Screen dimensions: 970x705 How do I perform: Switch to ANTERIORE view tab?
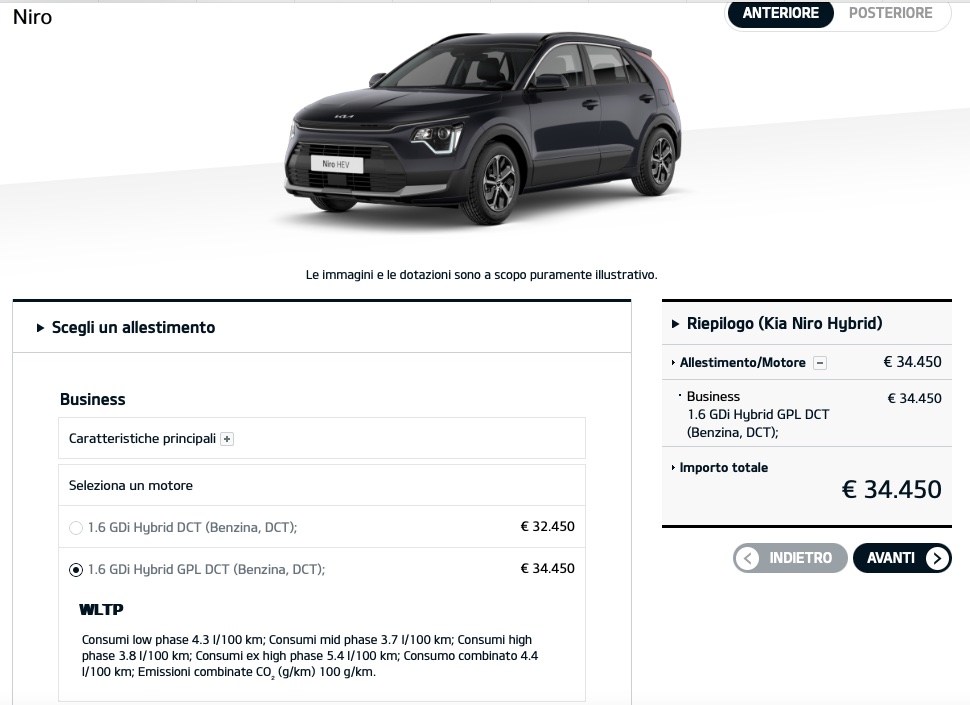pyautogui.click(x=781, y=13)
